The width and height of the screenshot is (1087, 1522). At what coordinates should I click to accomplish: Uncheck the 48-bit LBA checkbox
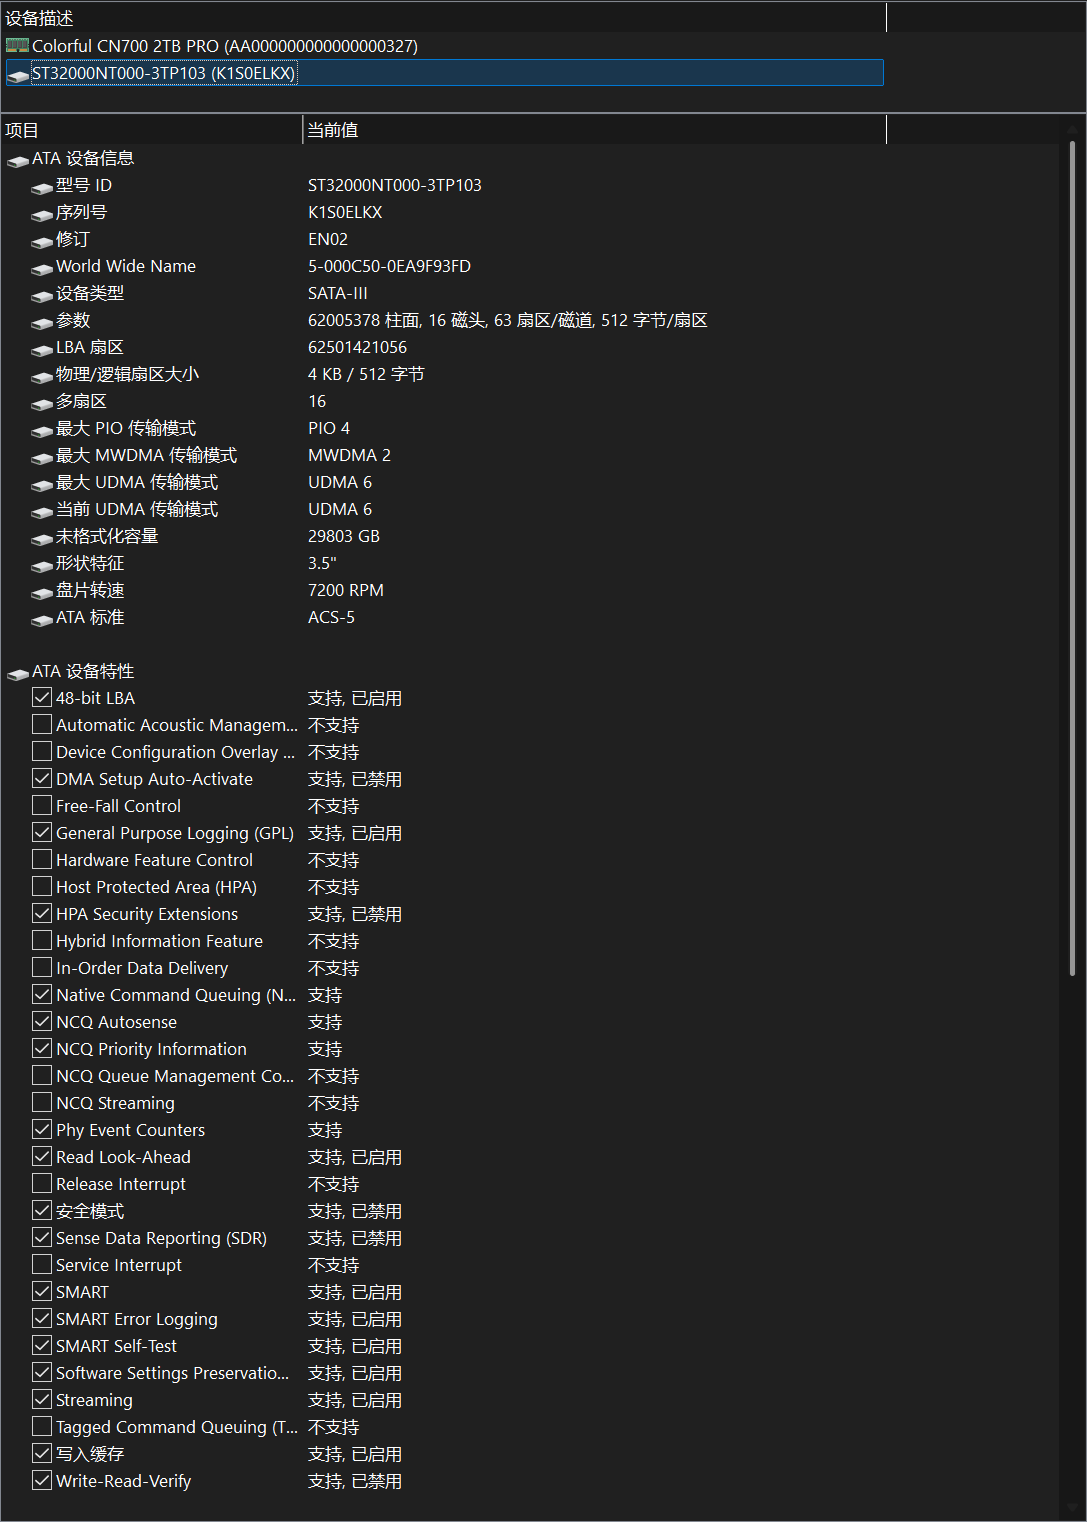point(41,697)
